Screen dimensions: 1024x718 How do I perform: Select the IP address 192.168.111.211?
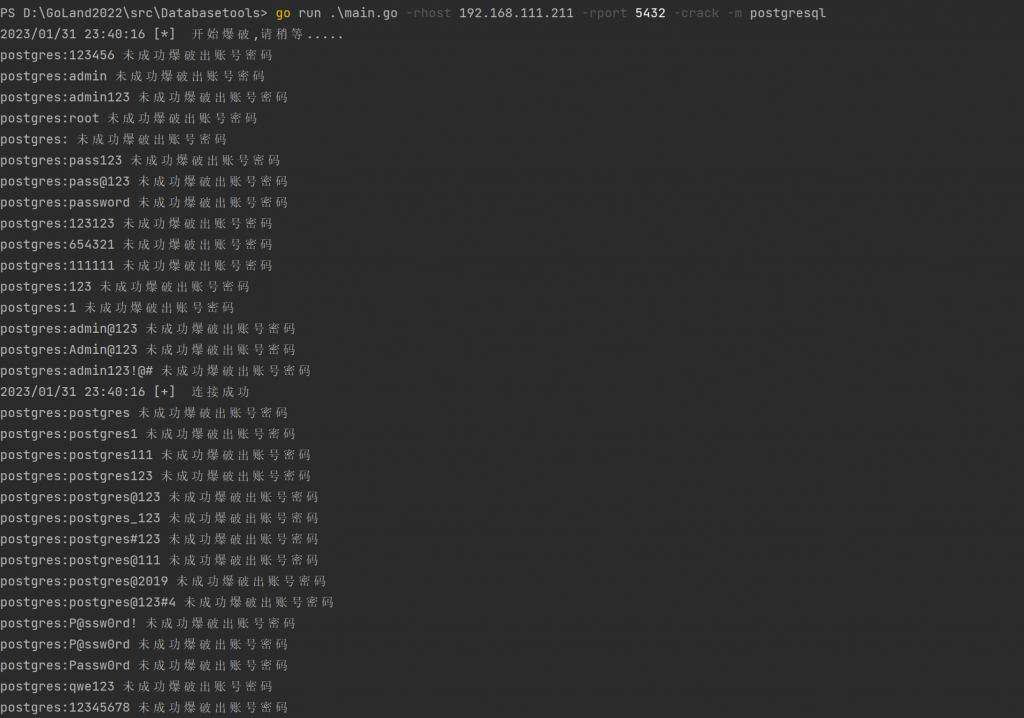(516, 13)
